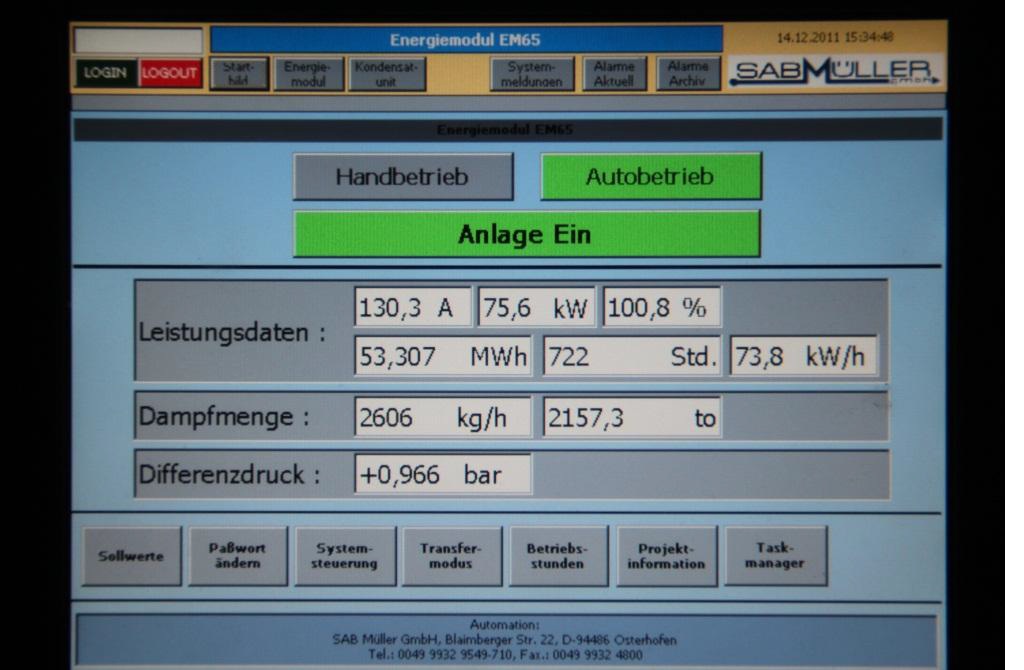Open Betriebsstunden view
Viewport: 1024px width, 670px height.
click(x=558, y=556)
